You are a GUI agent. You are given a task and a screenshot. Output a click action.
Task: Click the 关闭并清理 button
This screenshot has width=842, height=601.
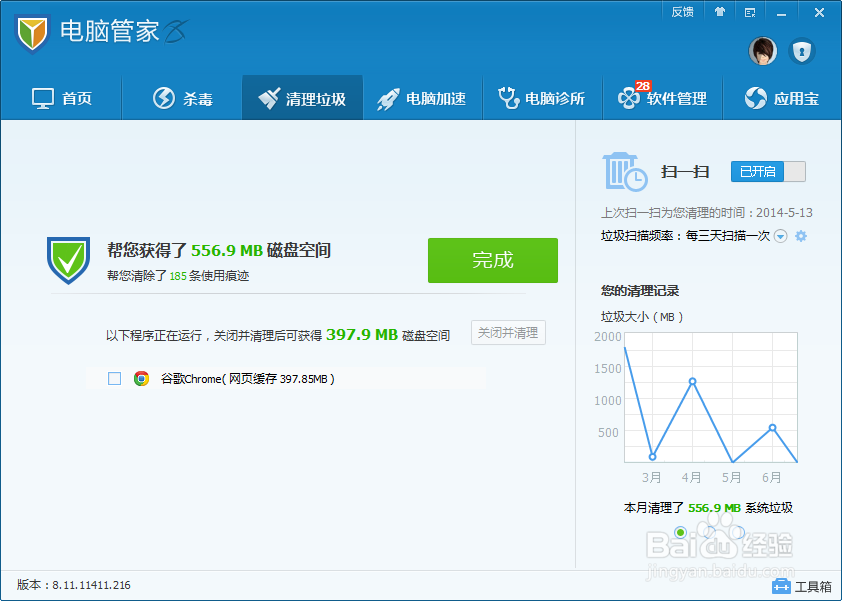pos(508,332)
